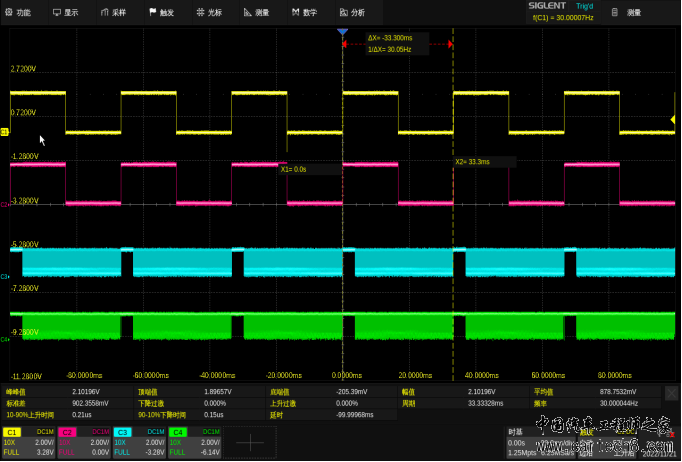The height and width of the screenshot is (462, 682).
Task: Open the 时基 timebase settings box
Action: [x=541, y=442]
